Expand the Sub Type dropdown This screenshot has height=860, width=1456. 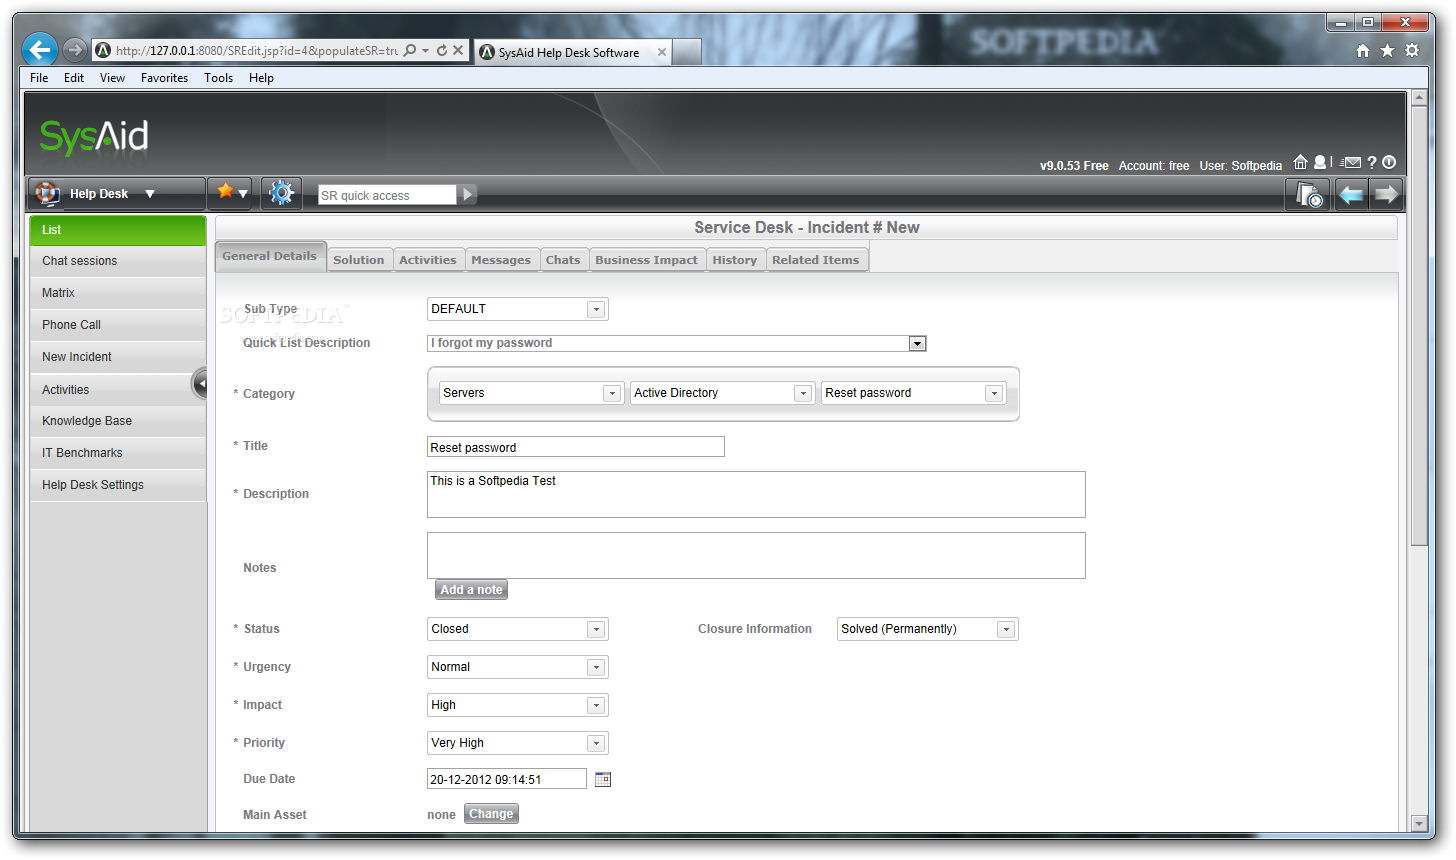pos(596,309)
